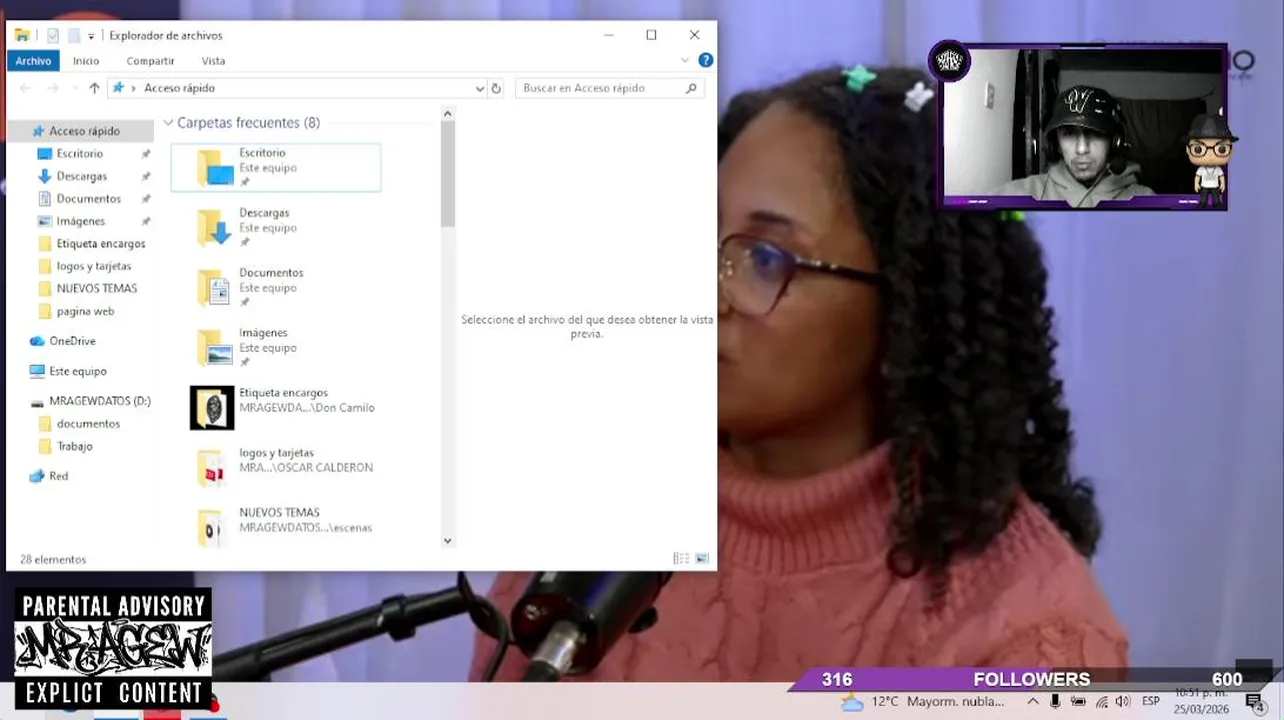Click the file list scrollbar thumb
Viewport: 1284px width, 720px height.
pyautogui.click(x=447, y=174)
